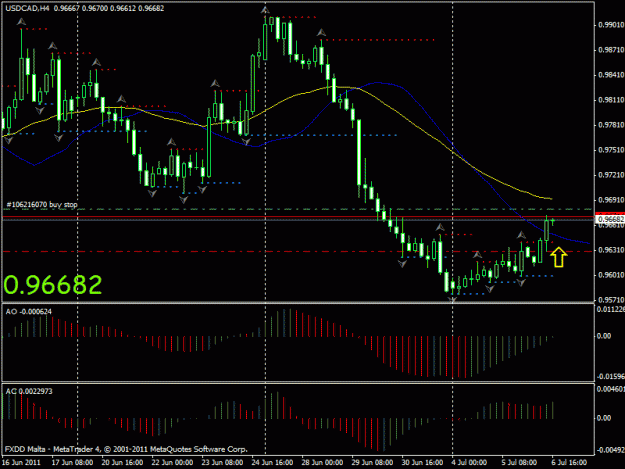Click the 5 Jul 08:00 time label

point(519,463)
